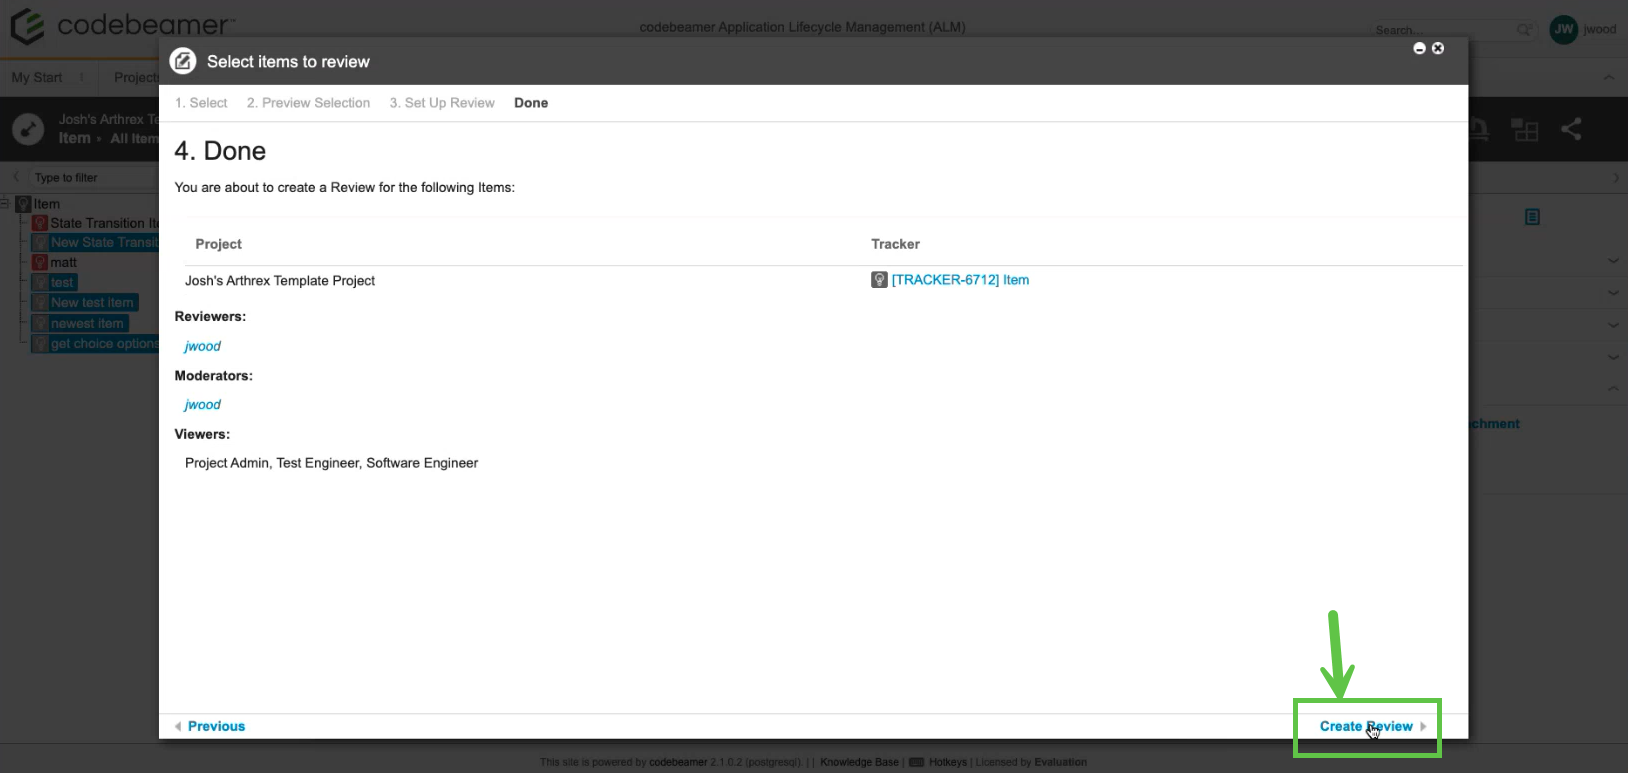The image size is (1628, 773).
Task: Click the round tracker icon beside Josh's Arthrex
Action: point(28,129)
